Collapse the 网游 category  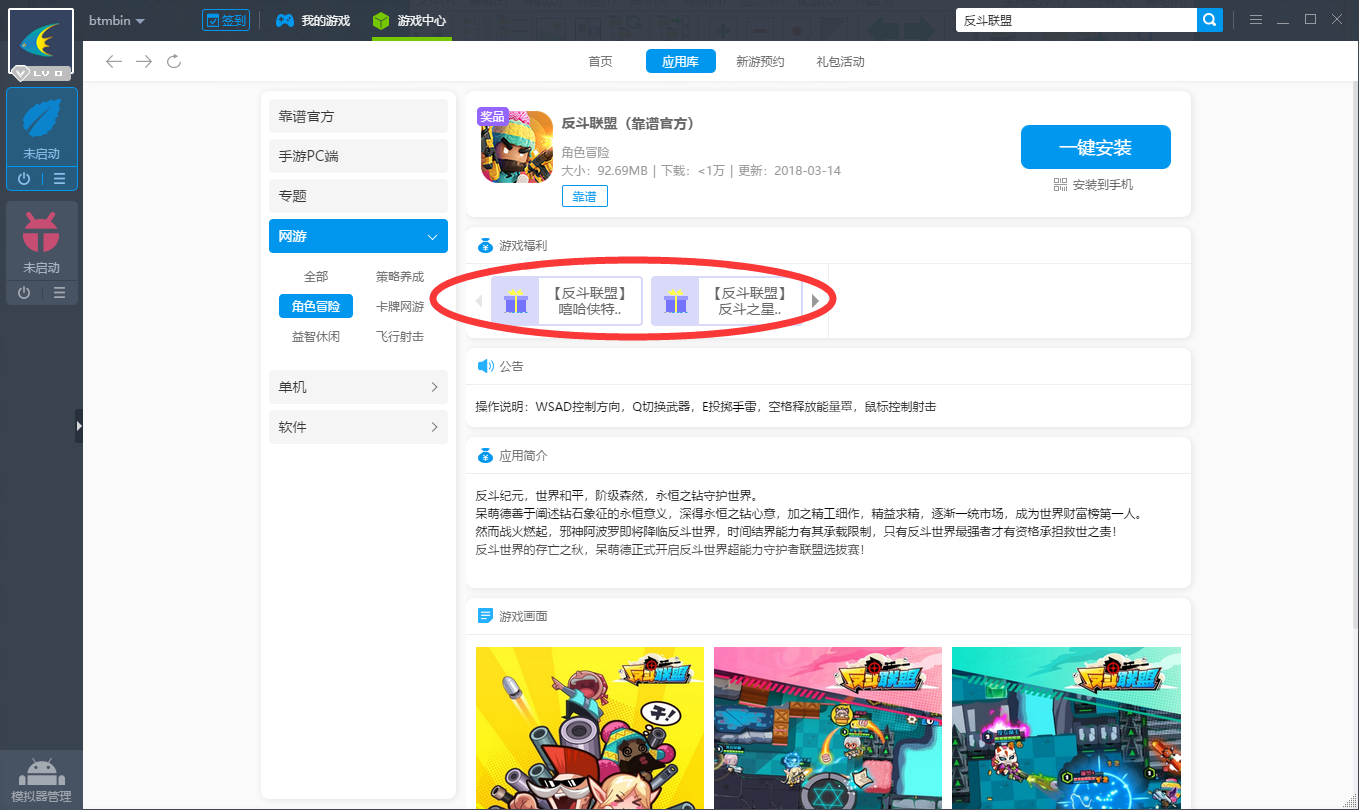[358, 236]
